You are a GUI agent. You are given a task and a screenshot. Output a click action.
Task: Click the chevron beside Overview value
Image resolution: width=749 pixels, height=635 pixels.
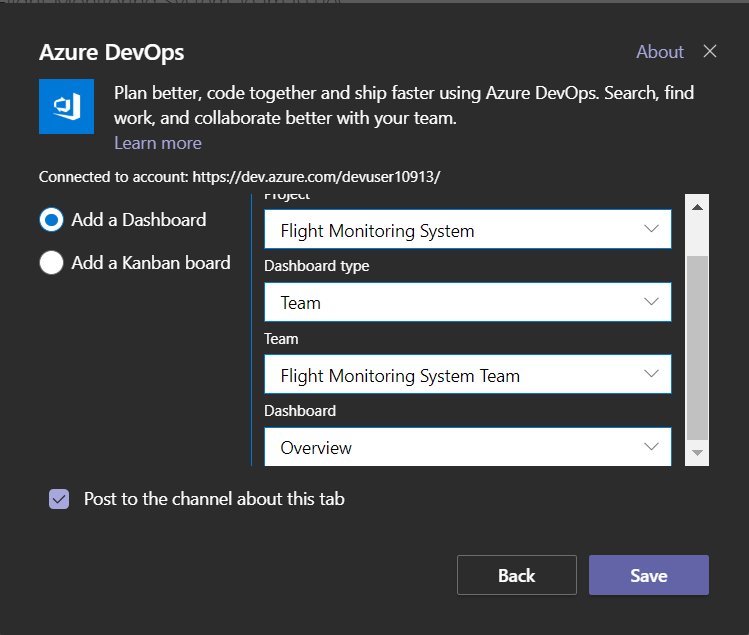point(652,447)
